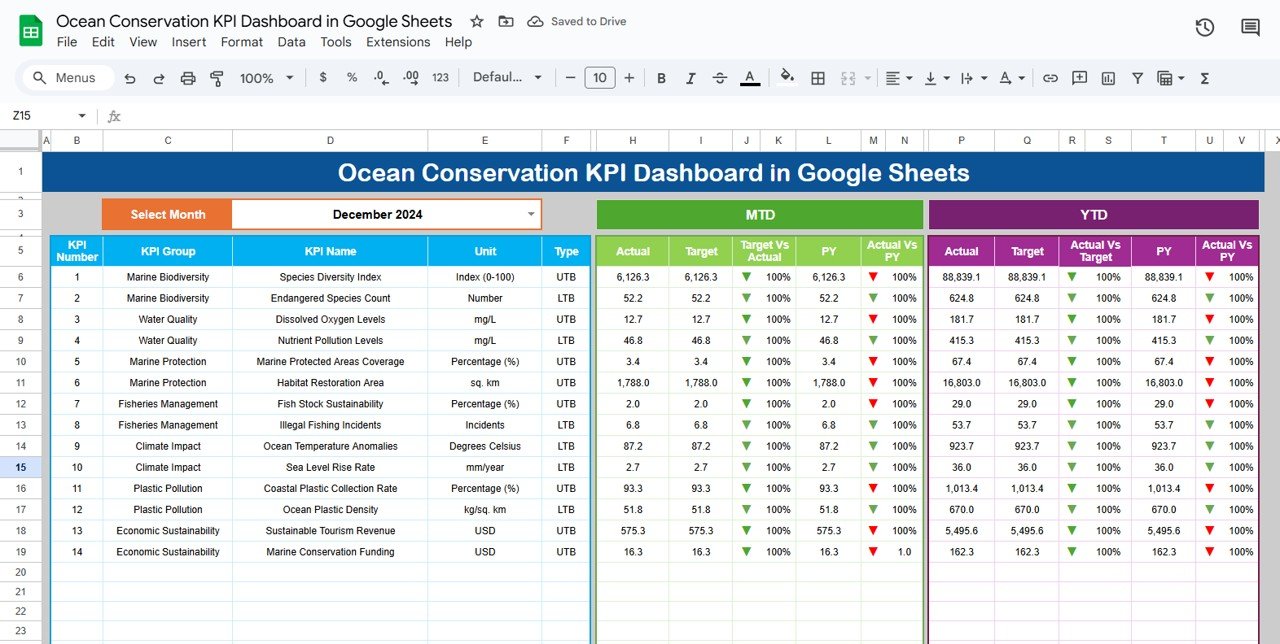Open the font family dropdown
This screenshot has width=1280, height=644.
pos(507,78)
